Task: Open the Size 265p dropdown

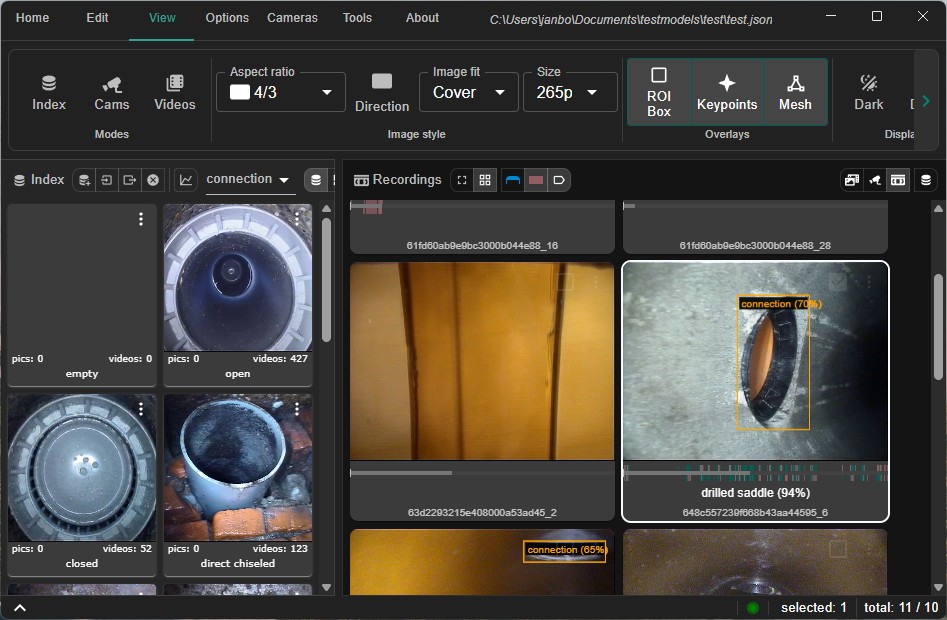Action: (x=570, y=92)
